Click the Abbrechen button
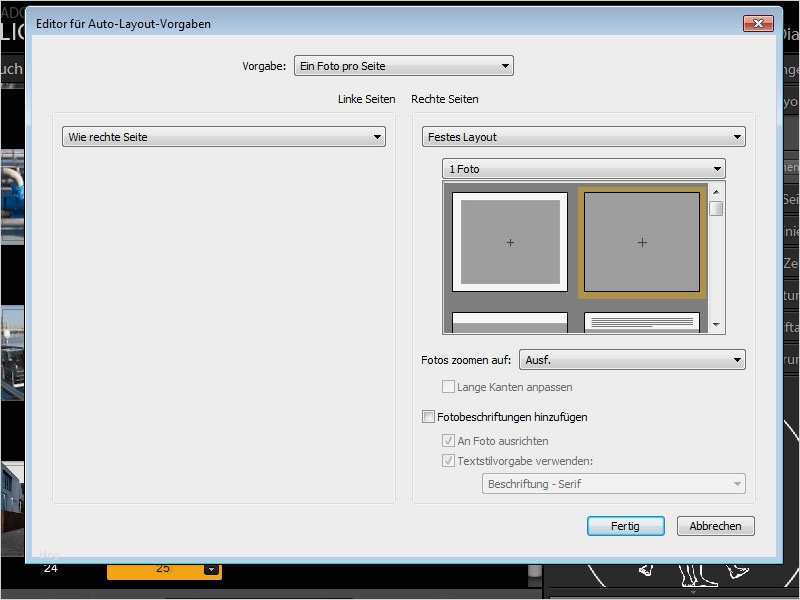The width and height of the screenshot is (800, 600). point(715,526)
